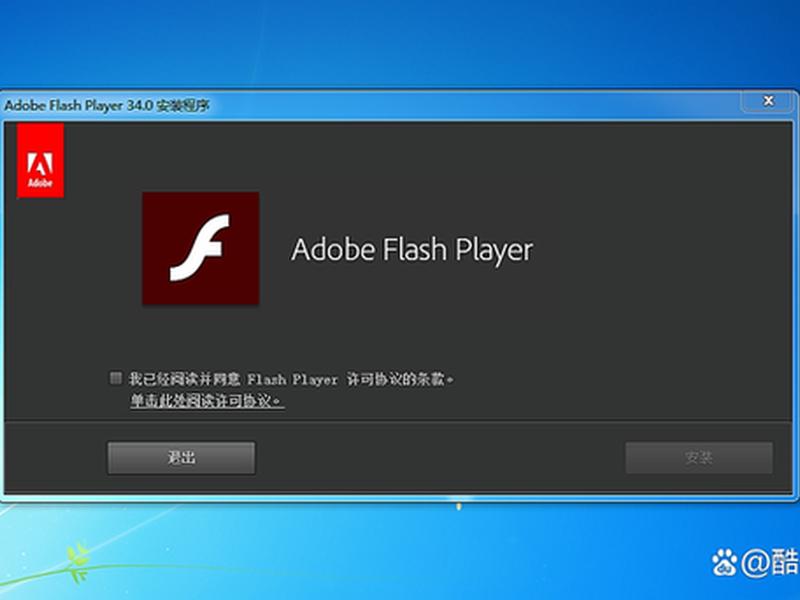800x600 pixels.
Task: Click the red Adobe logo icon
Action: click(40, 160)
